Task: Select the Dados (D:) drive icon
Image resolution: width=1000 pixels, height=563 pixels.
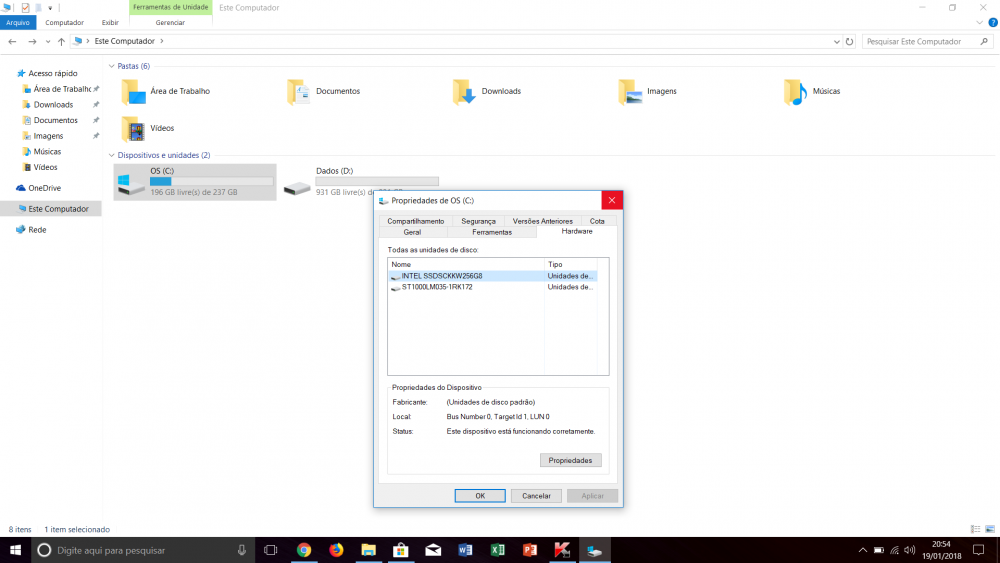Action: pyautogui.click(x=297, y=186)
